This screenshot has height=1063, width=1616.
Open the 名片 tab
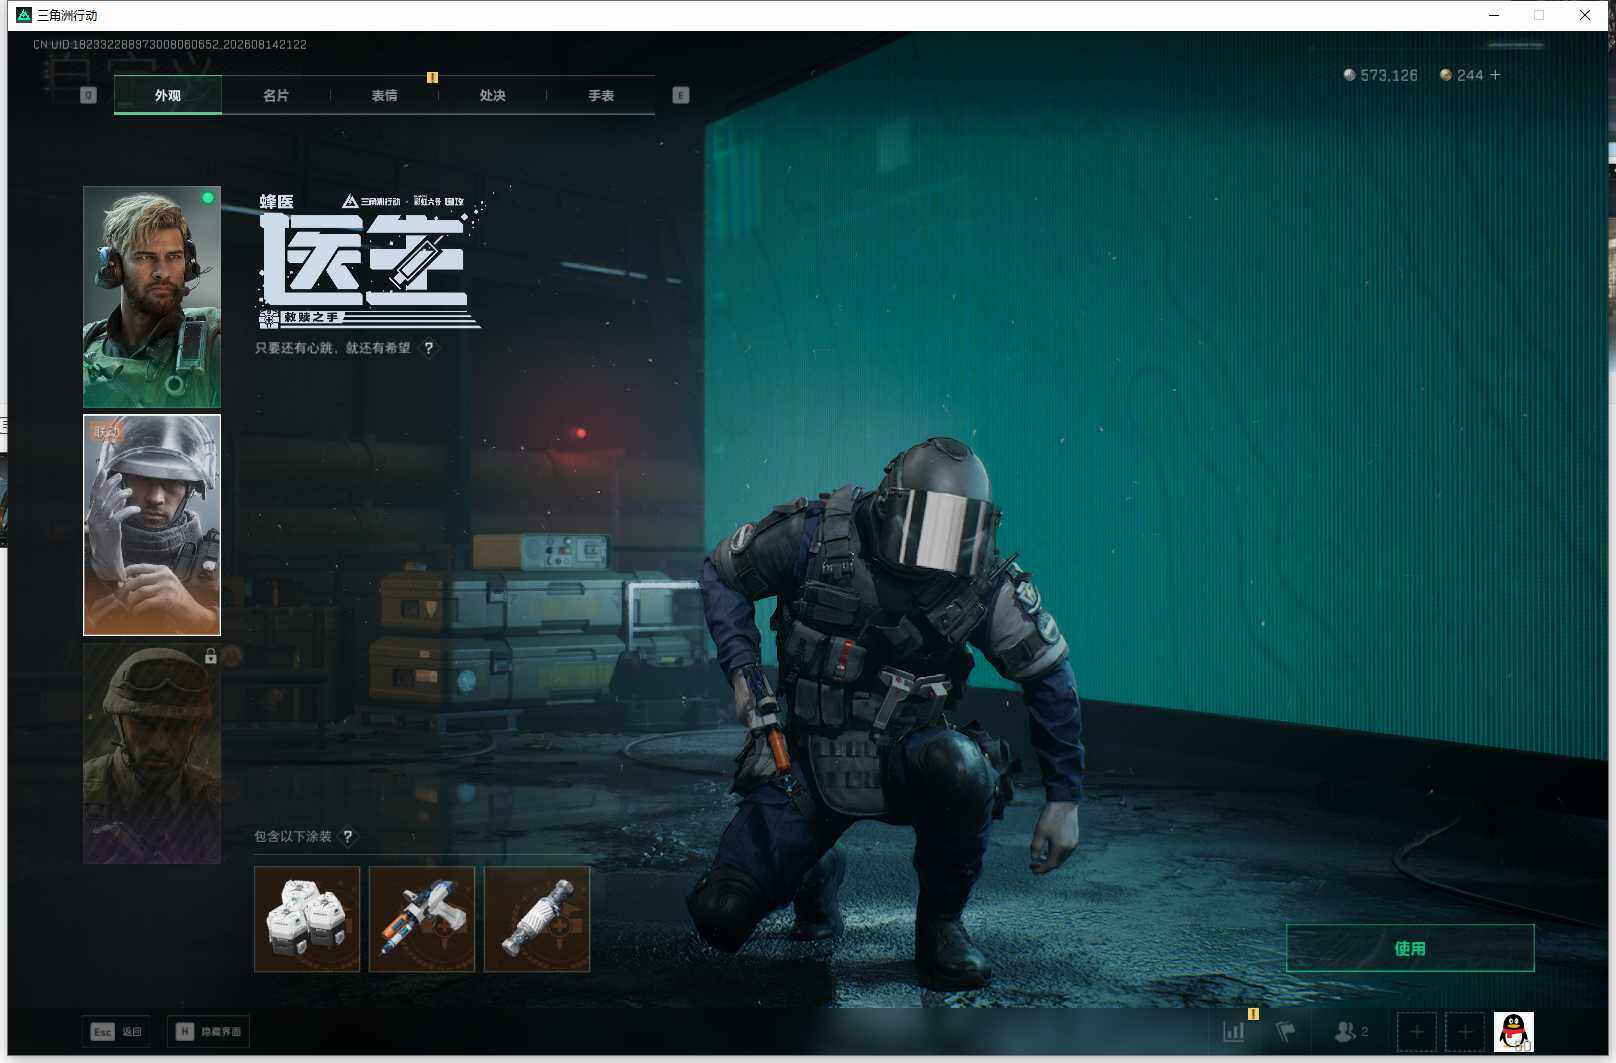[x=276, y=95]
